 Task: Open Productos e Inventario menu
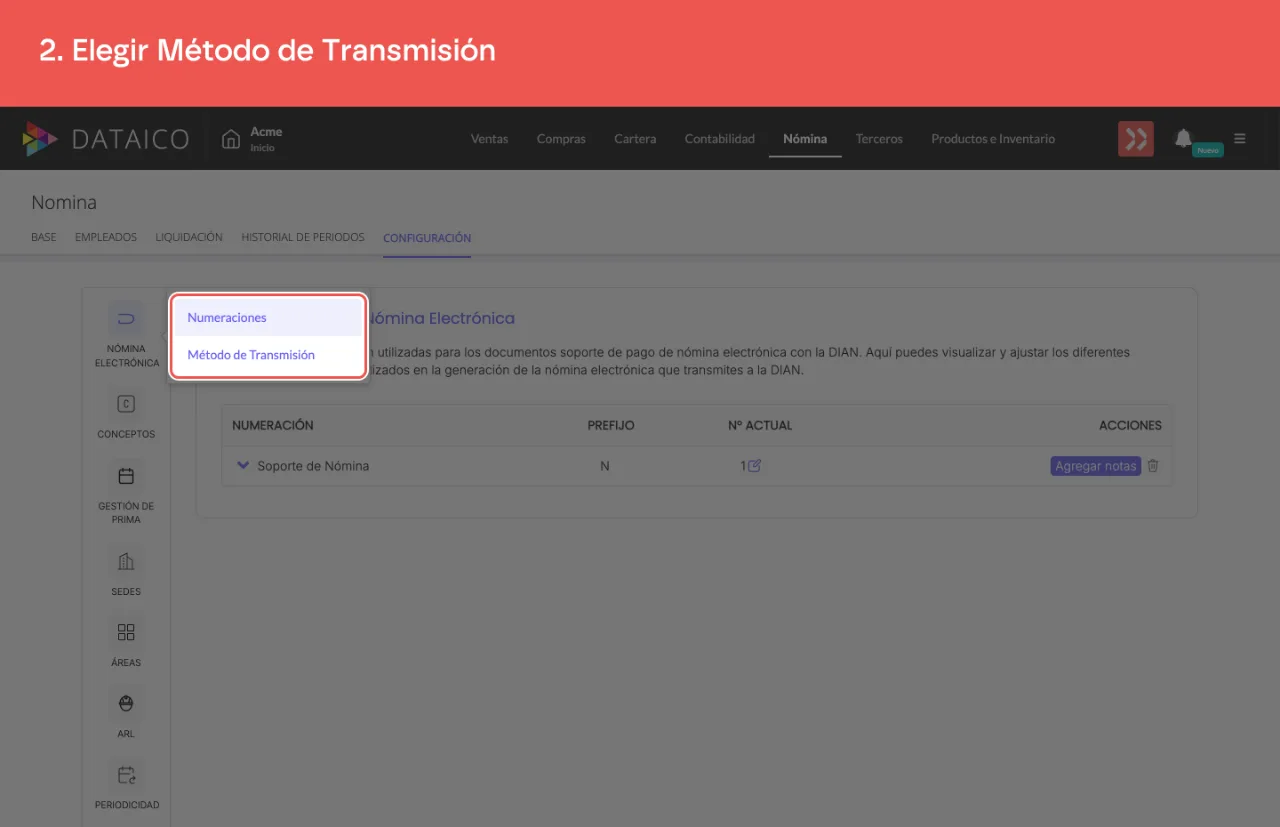tap(993, 139)
